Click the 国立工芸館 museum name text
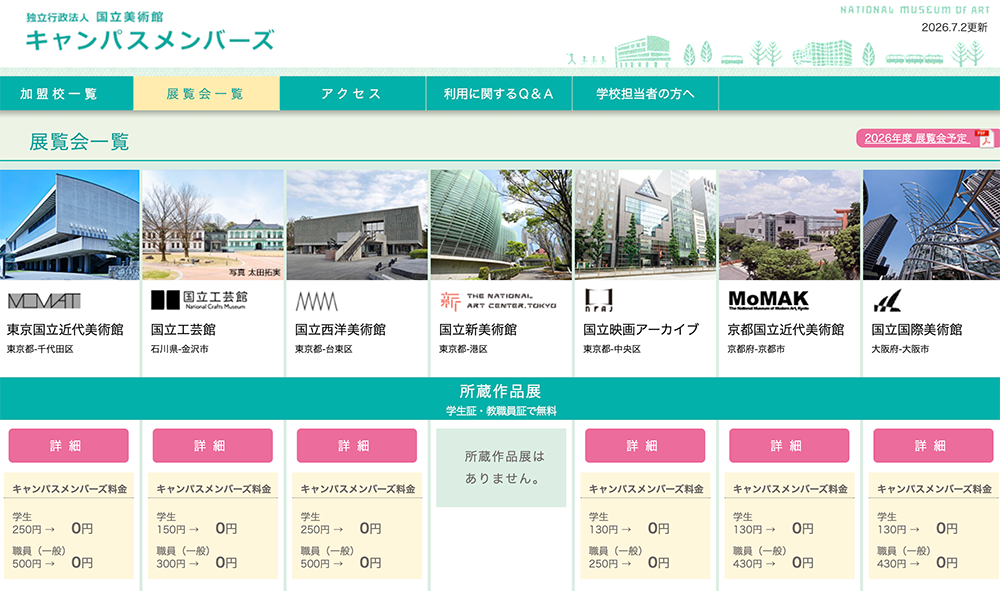Viewport: 1000px width, 591px height. click(x=183, y=330)
